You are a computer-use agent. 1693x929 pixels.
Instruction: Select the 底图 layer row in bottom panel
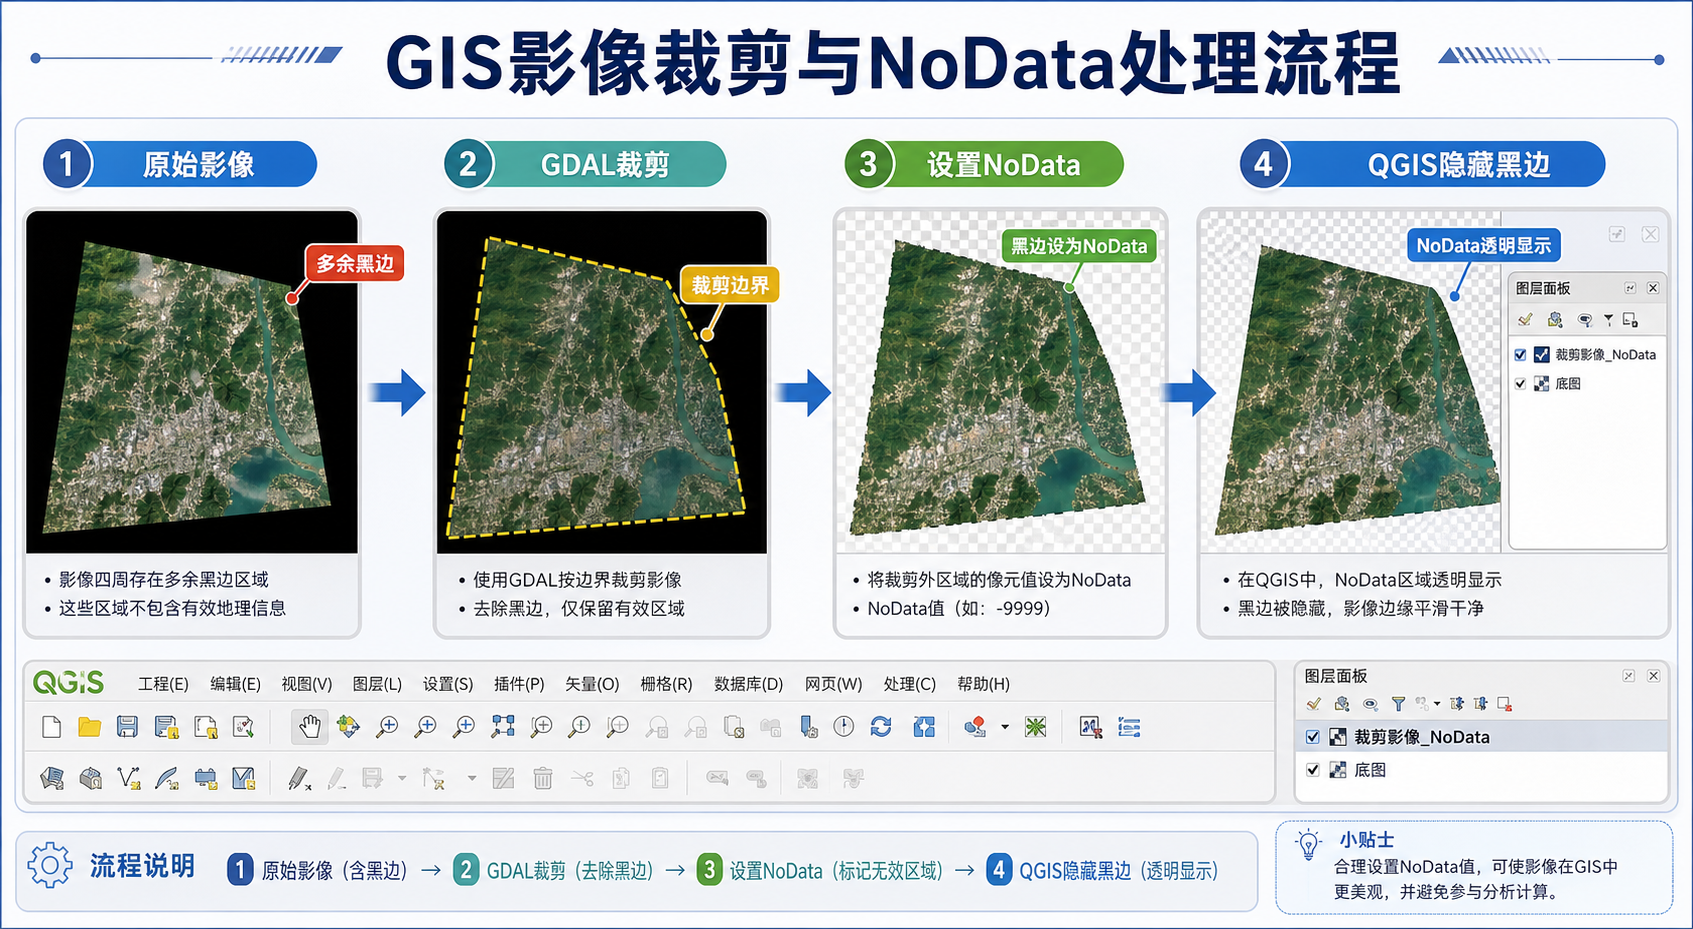[x=1481, y=770]
